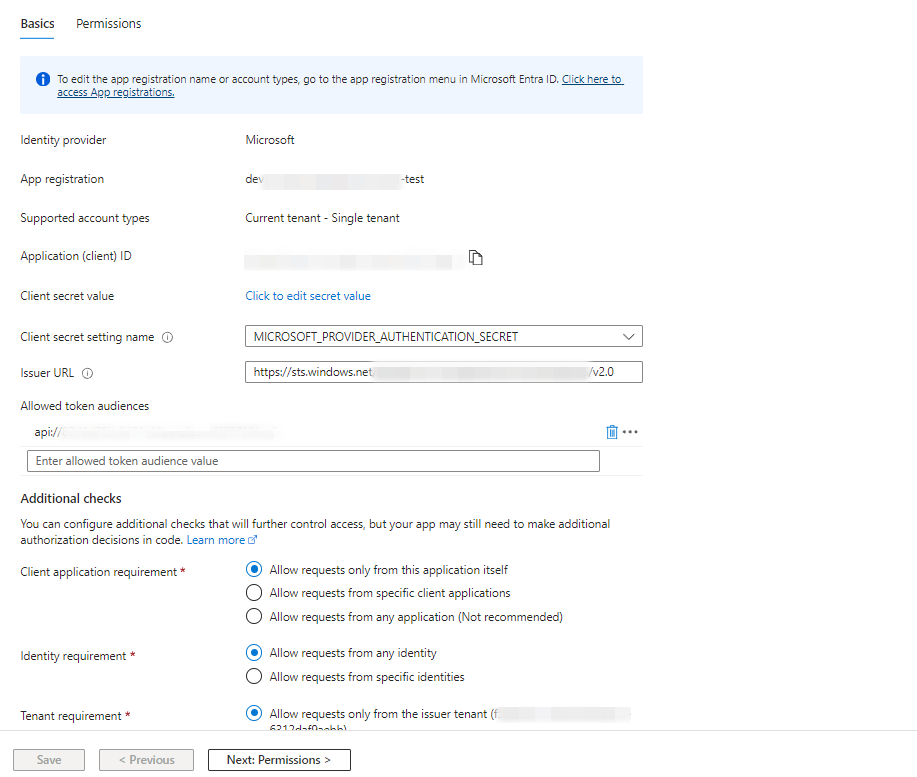Choose Allow requests from specific identities
The width and height of the screenshot is (917, 777).
click(254, 677)
